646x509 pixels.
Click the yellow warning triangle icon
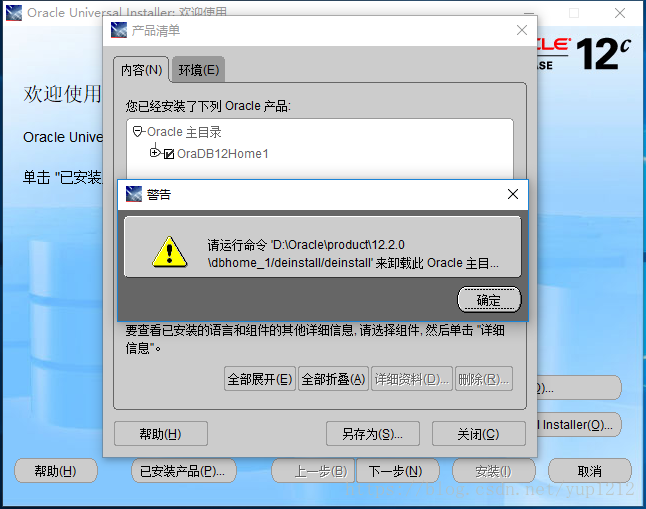point(170,252)
